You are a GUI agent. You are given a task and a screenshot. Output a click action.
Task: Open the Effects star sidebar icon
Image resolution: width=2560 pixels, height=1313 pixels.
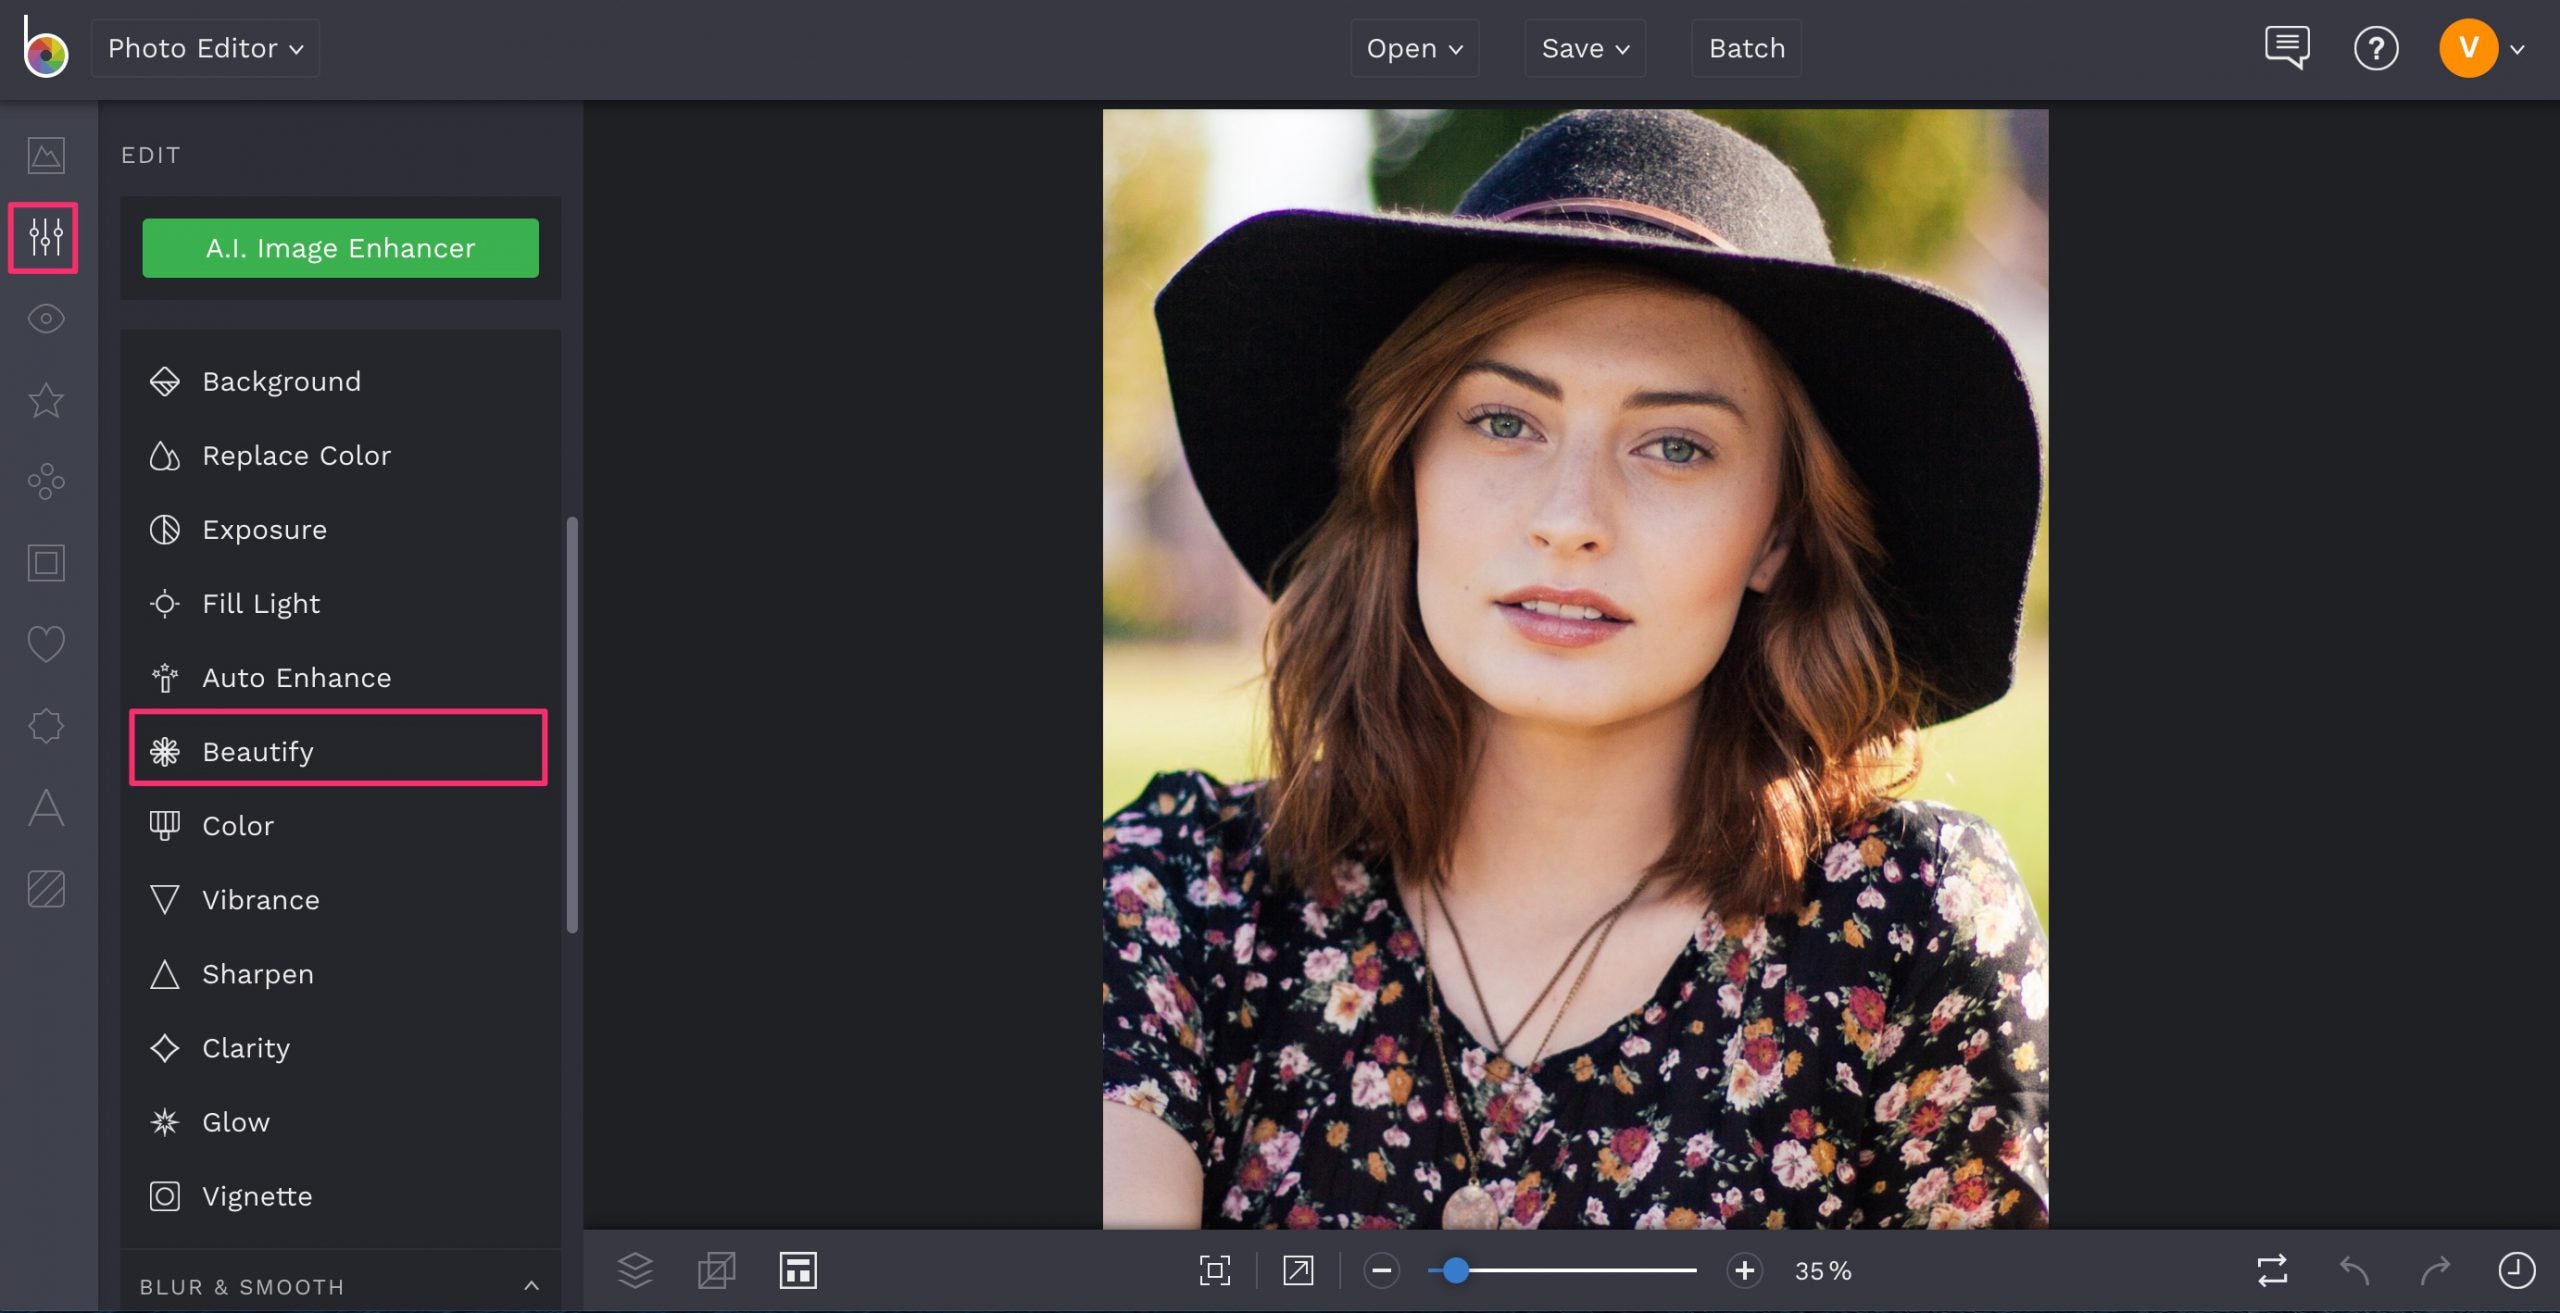(45, 401)
